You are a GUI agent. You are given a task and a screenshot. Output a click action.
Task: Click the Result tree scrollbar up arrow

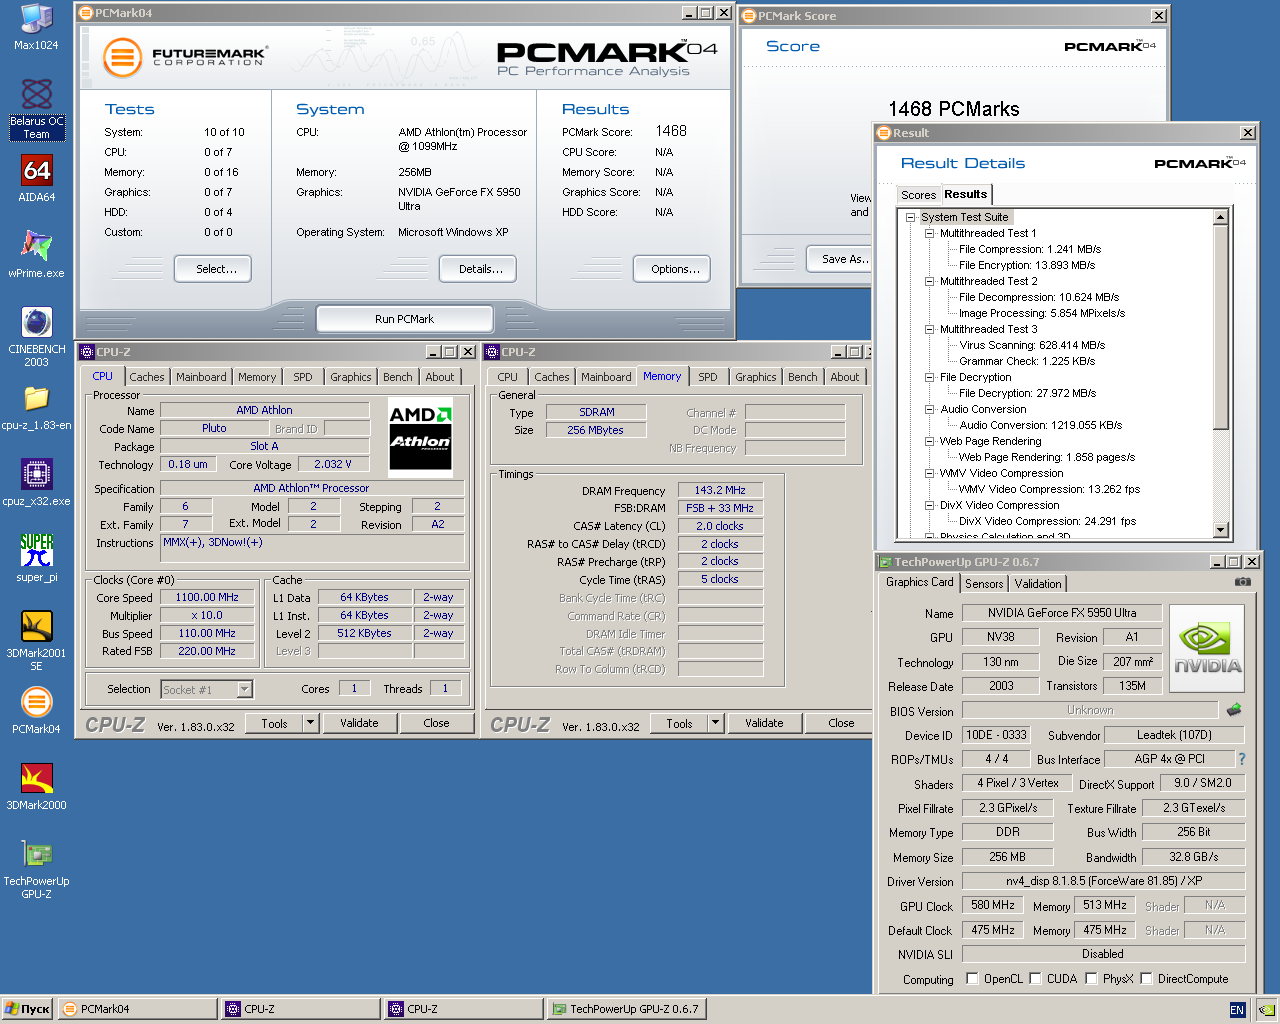tap(1220, 217)
